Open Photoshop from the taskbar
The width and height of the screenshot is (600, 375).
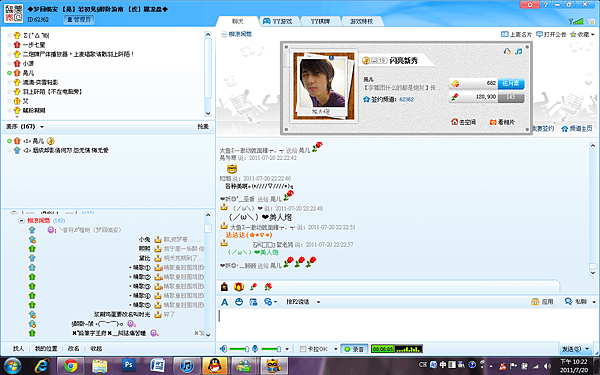(129, 366)
